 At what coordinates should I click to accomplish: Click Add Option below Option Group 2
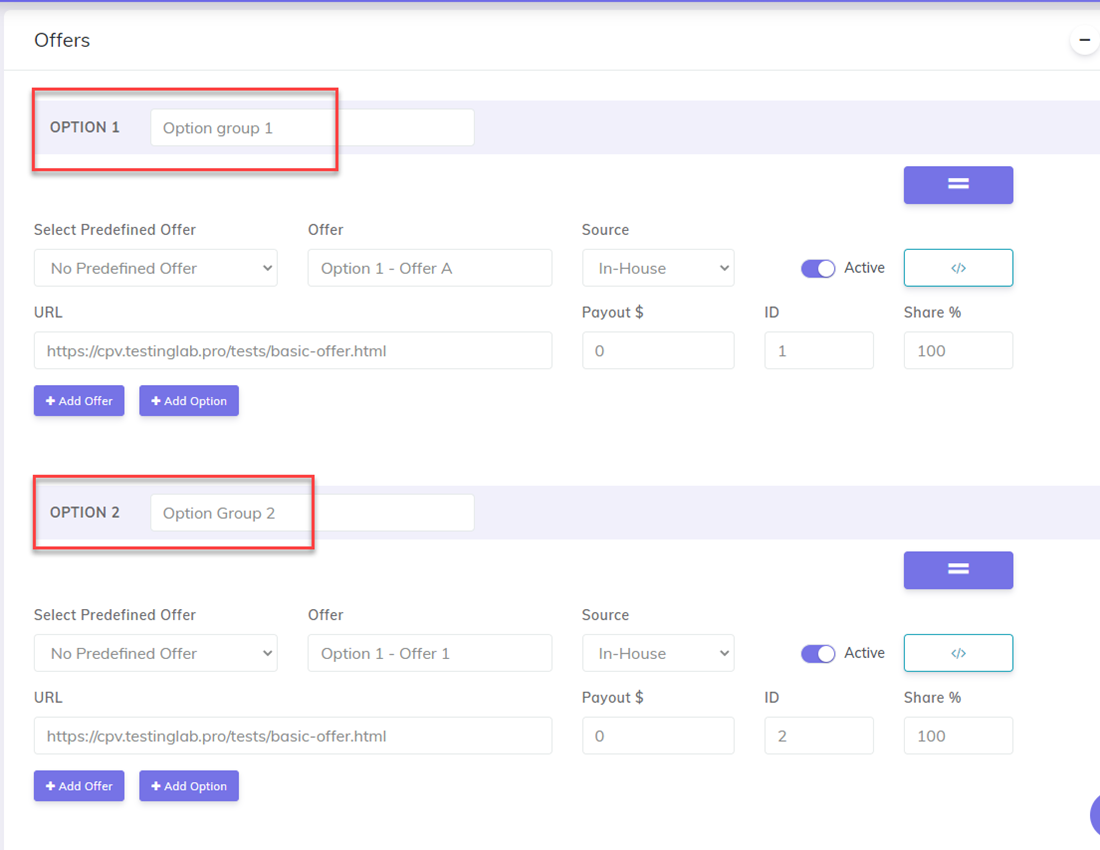188,786
